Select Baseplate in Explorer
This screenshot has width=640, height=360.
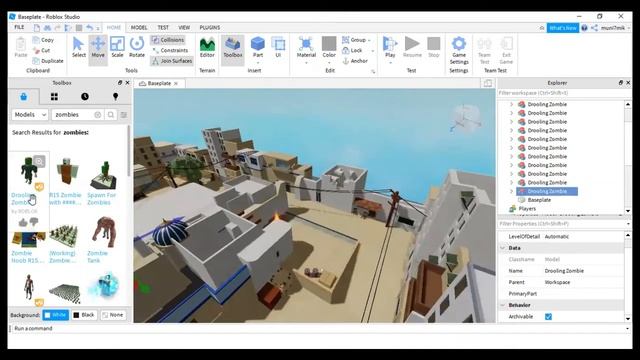pos(539,200)
